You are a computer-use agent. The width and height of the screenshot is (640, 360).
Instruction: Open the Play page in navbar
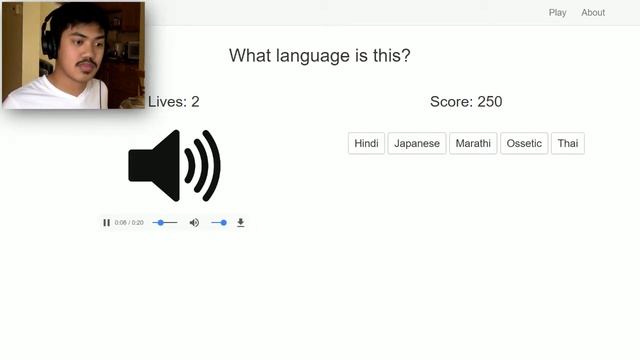pos(558,13)
